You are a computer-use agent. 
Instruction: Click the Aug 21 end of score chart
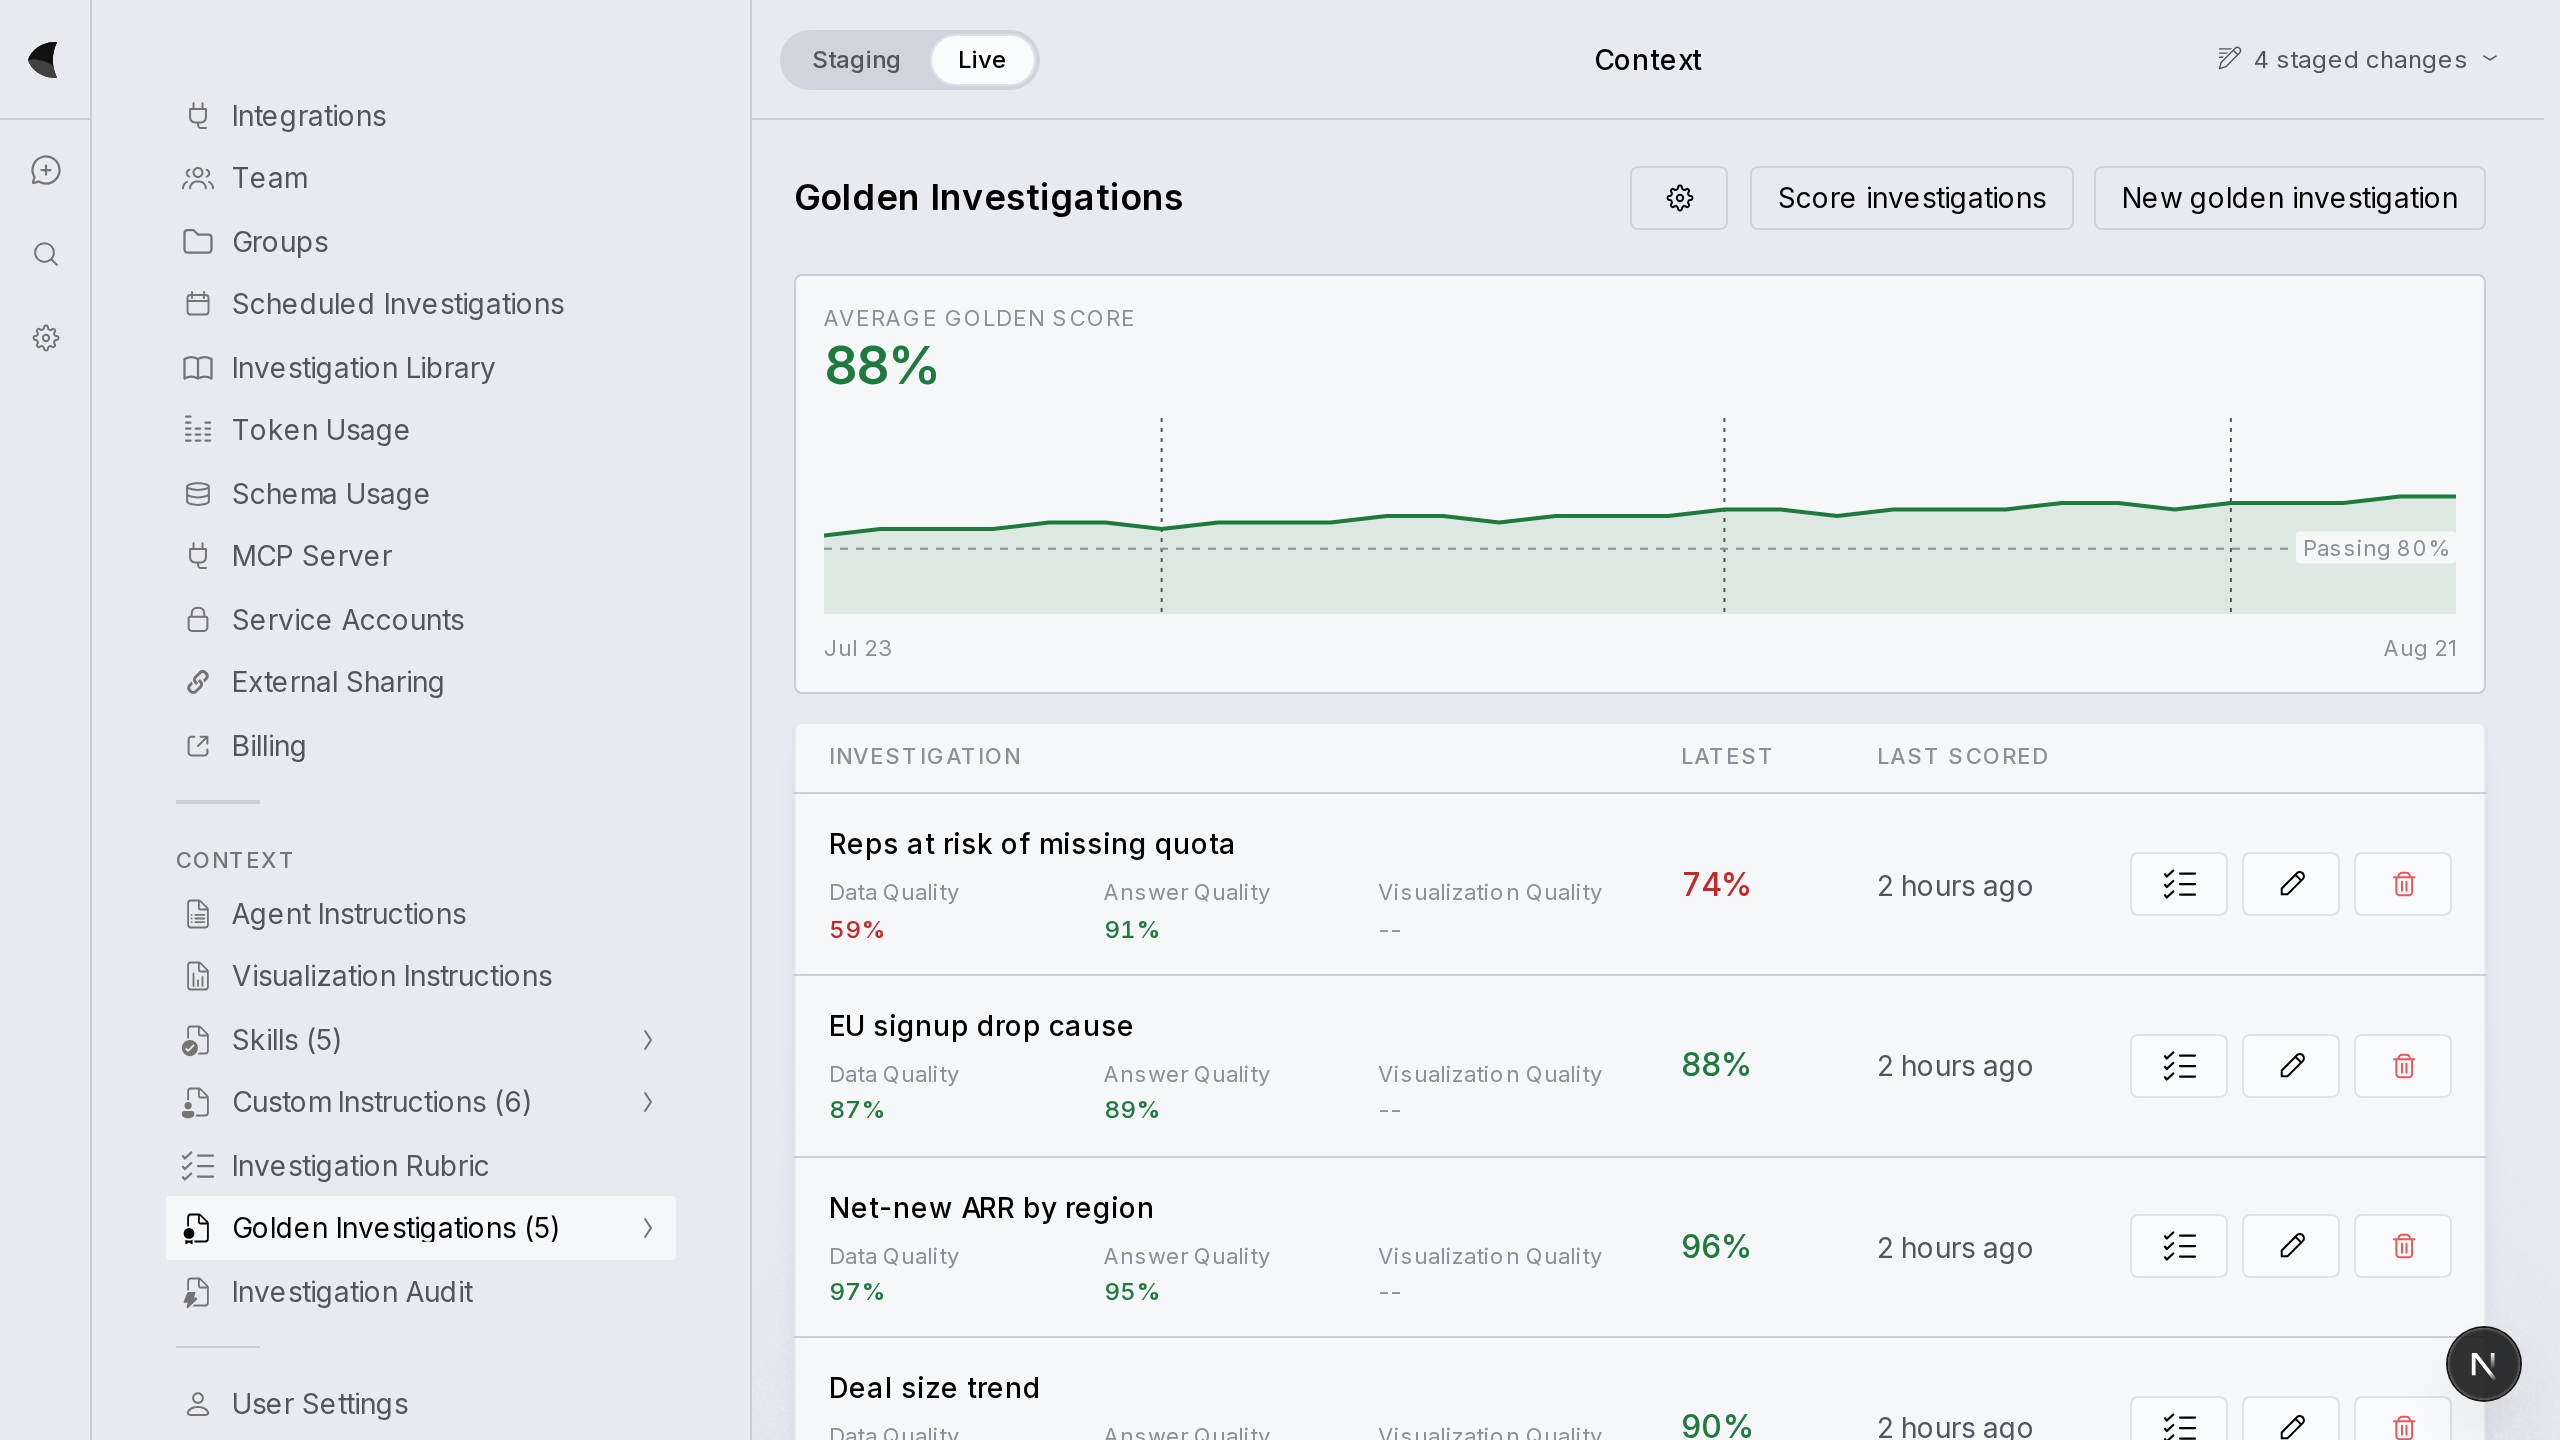(2420, 648)
